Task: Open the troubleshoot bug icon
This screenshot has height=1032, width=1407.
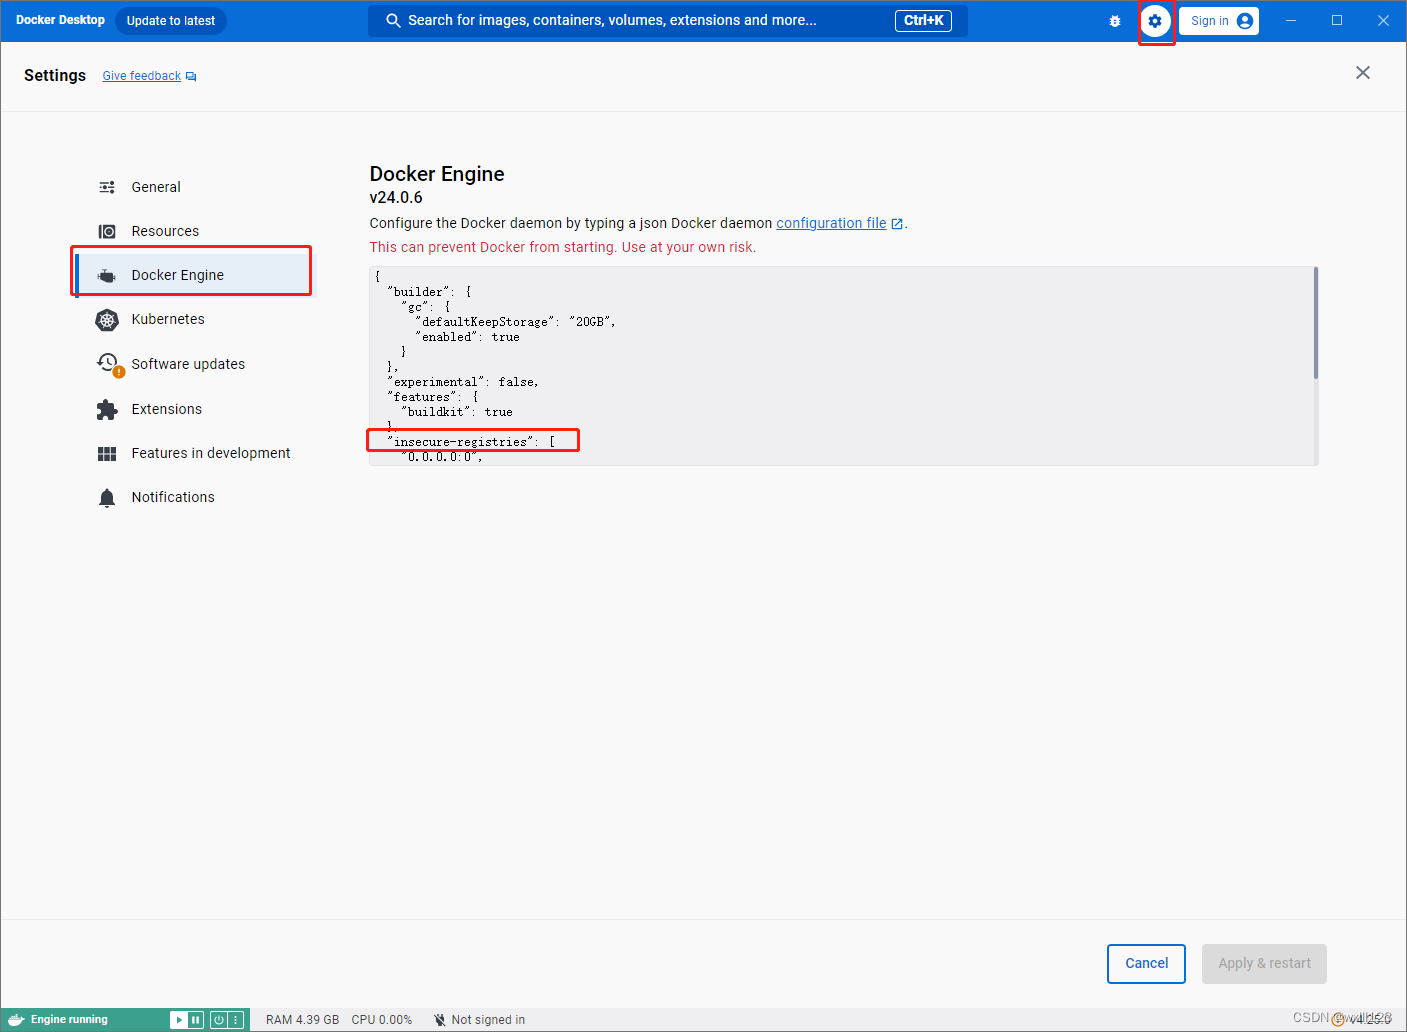Action: click(1115, 21)
